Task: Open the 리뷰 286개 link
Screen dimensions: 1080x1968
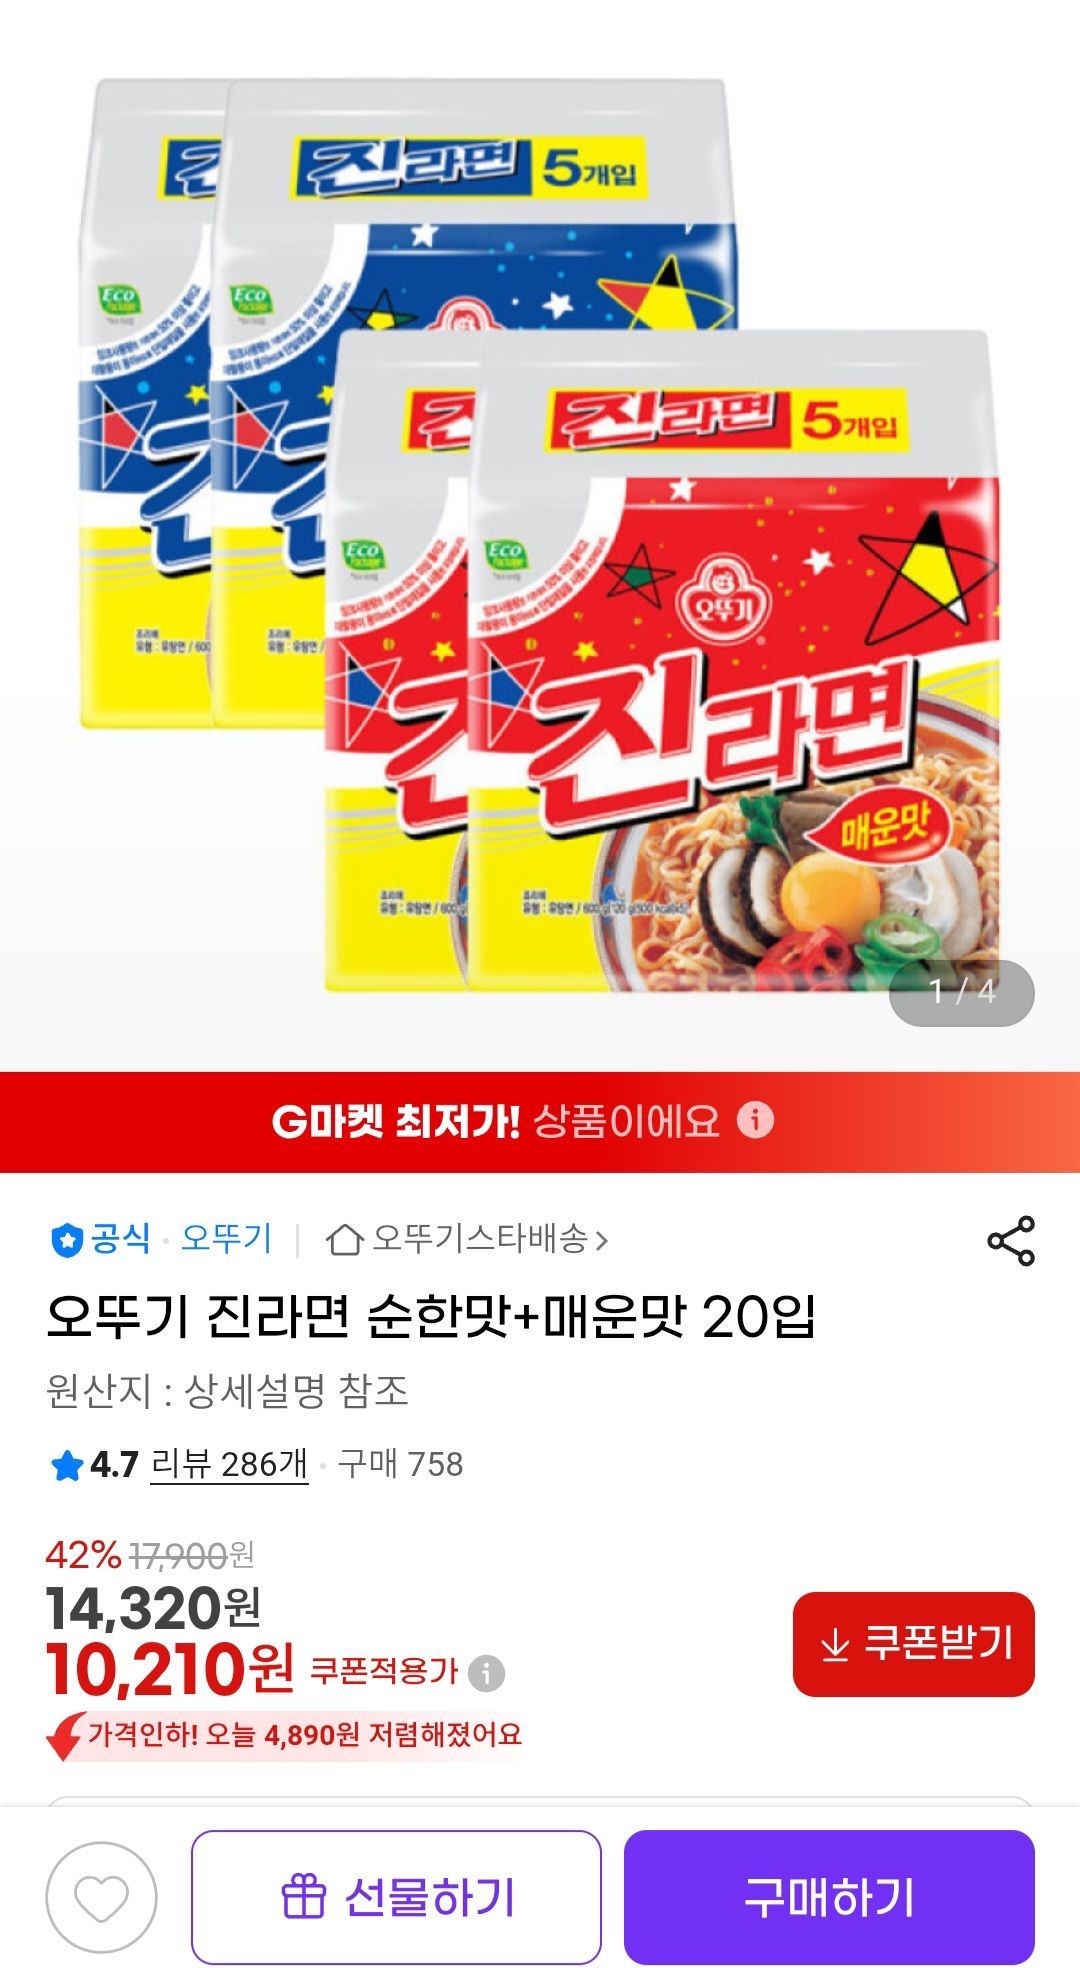Action: [x=229, y=1464]
